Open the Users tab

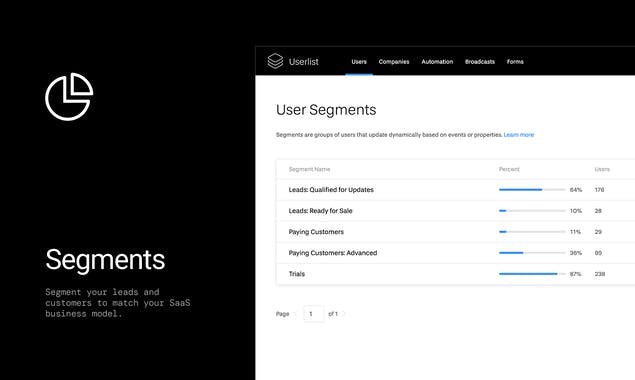click(x=359, y=62)
